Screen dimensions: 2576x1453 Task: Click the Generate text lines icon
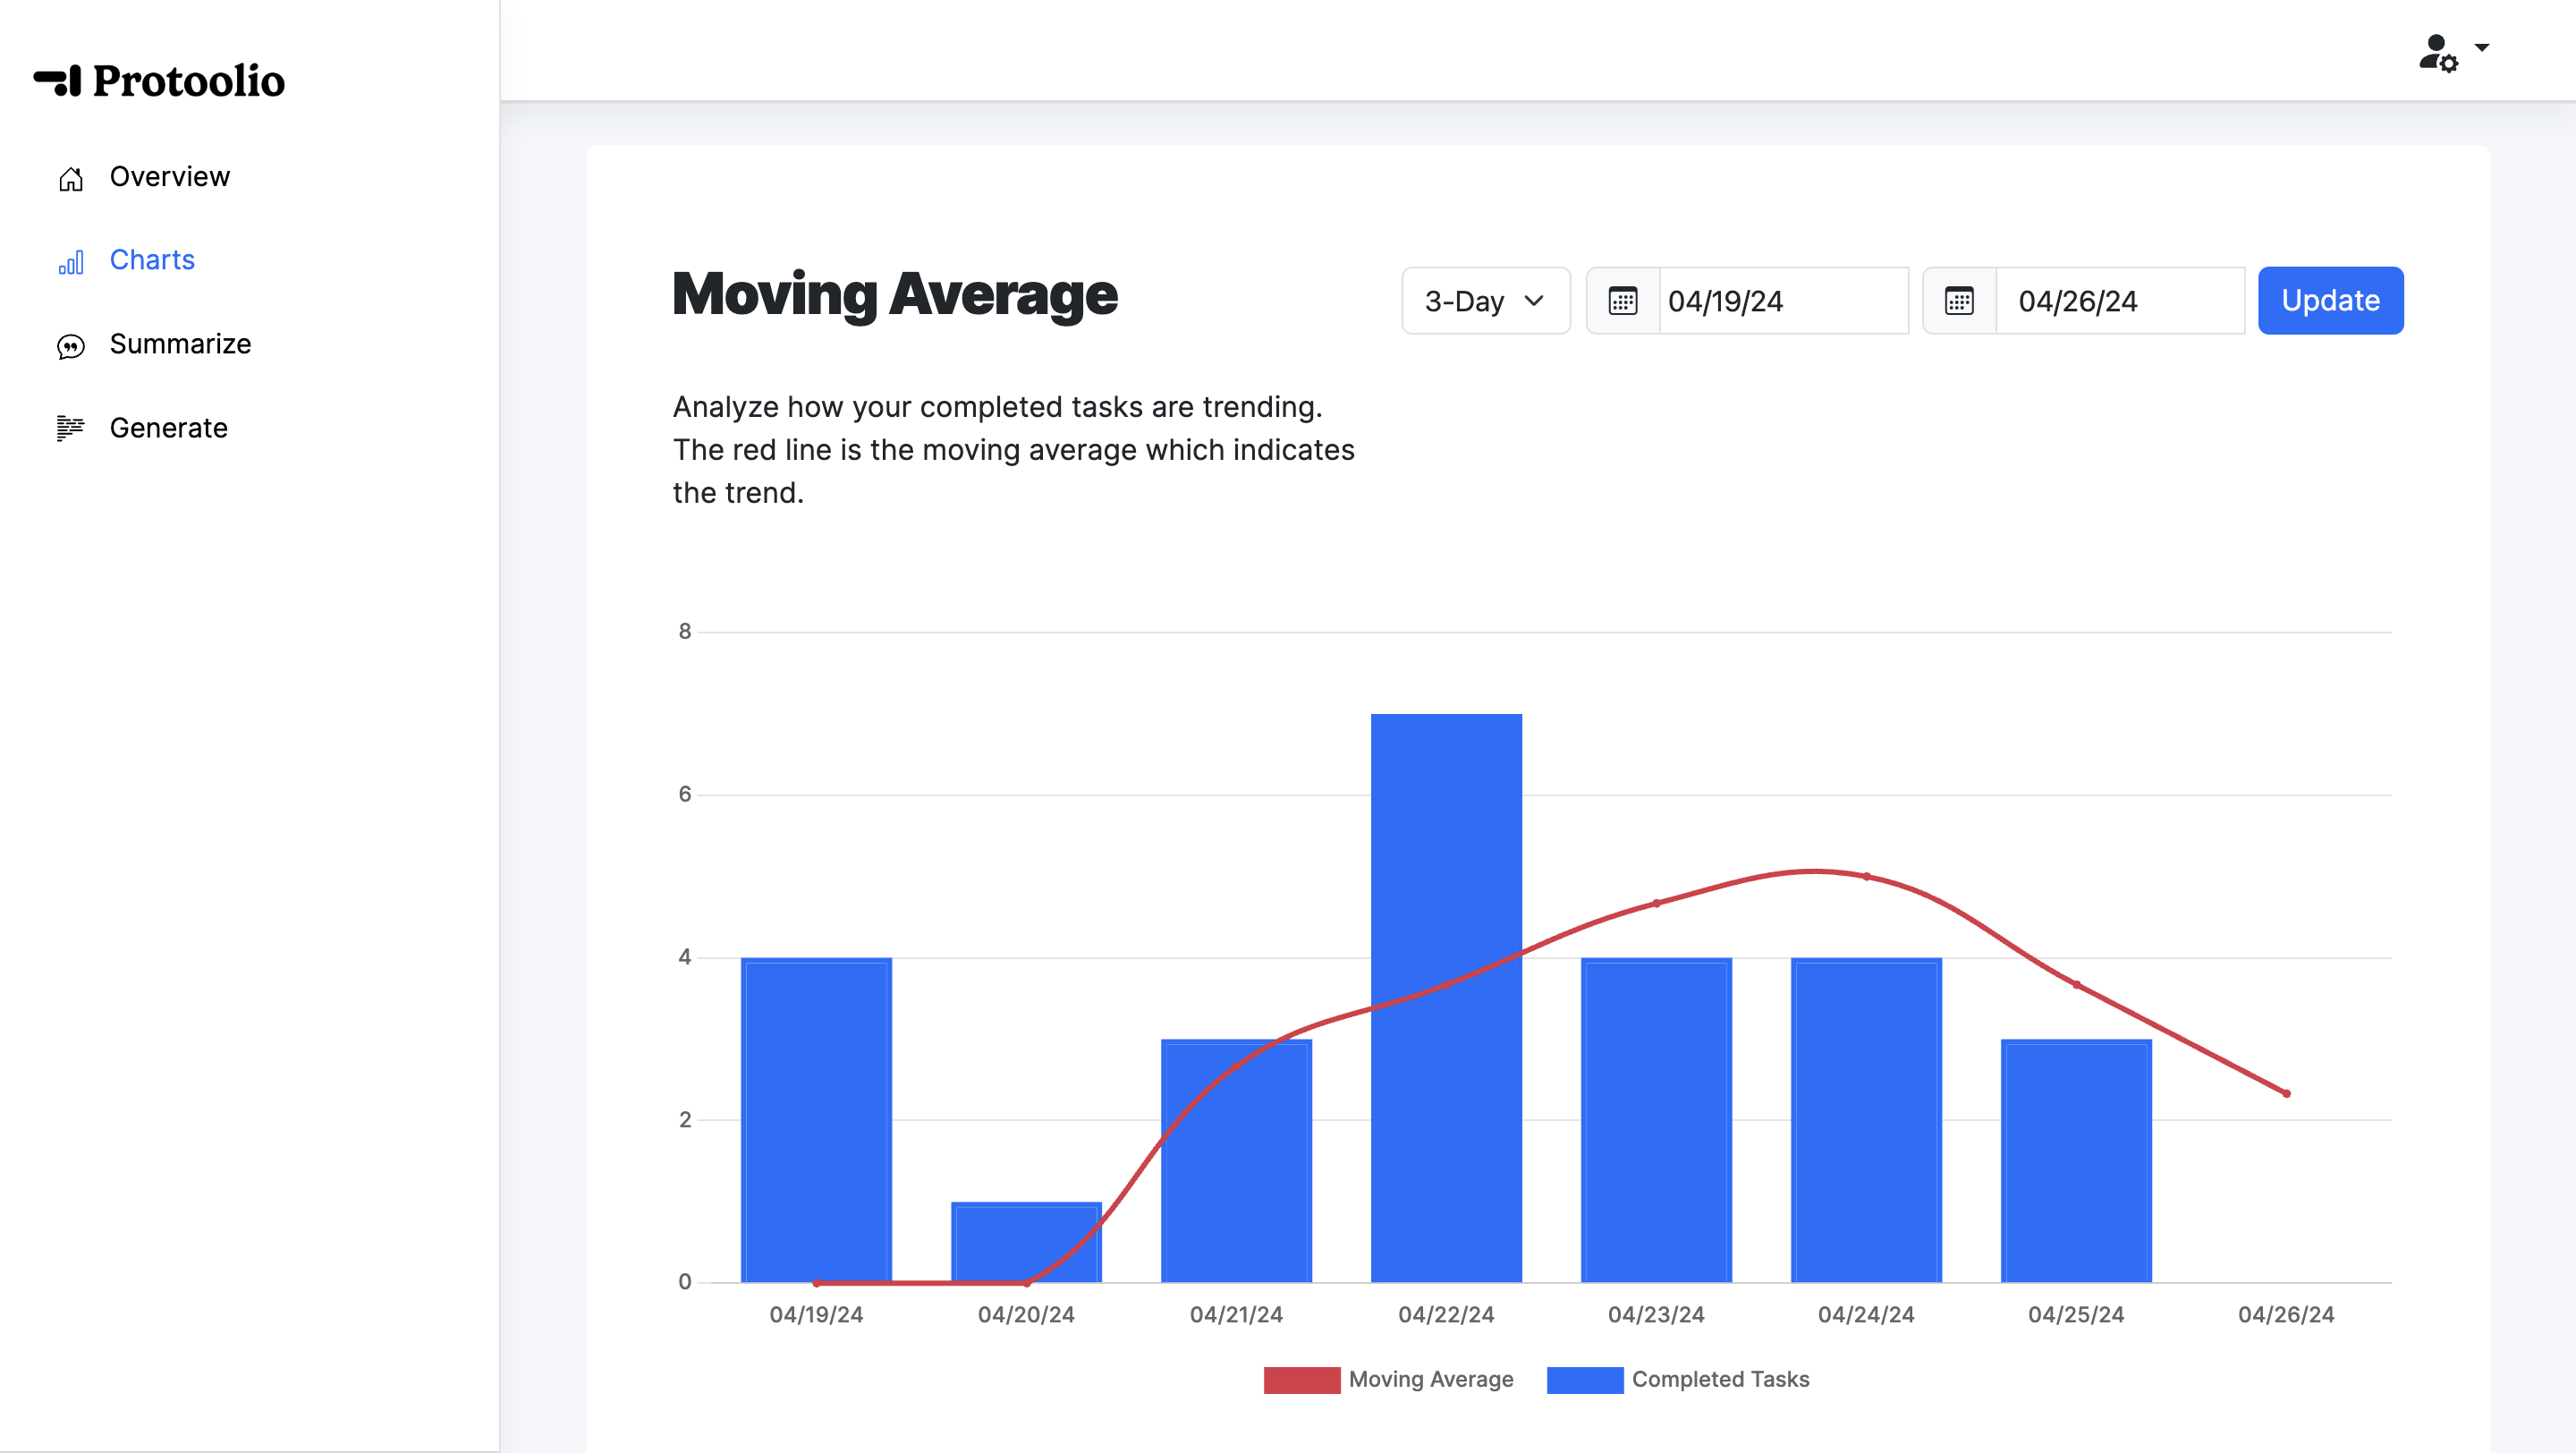(x=71, y=429)
